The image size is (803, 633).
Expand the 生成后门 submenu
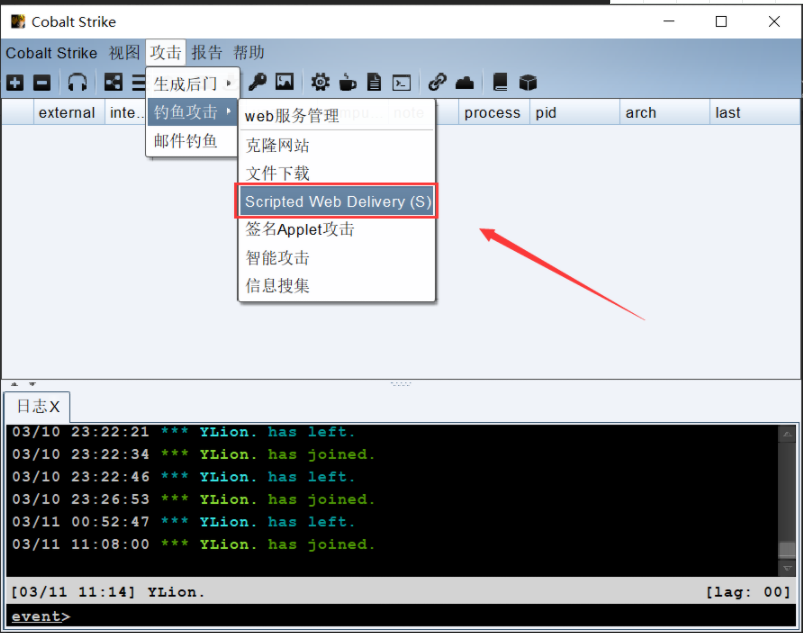[x=193, y=83]
